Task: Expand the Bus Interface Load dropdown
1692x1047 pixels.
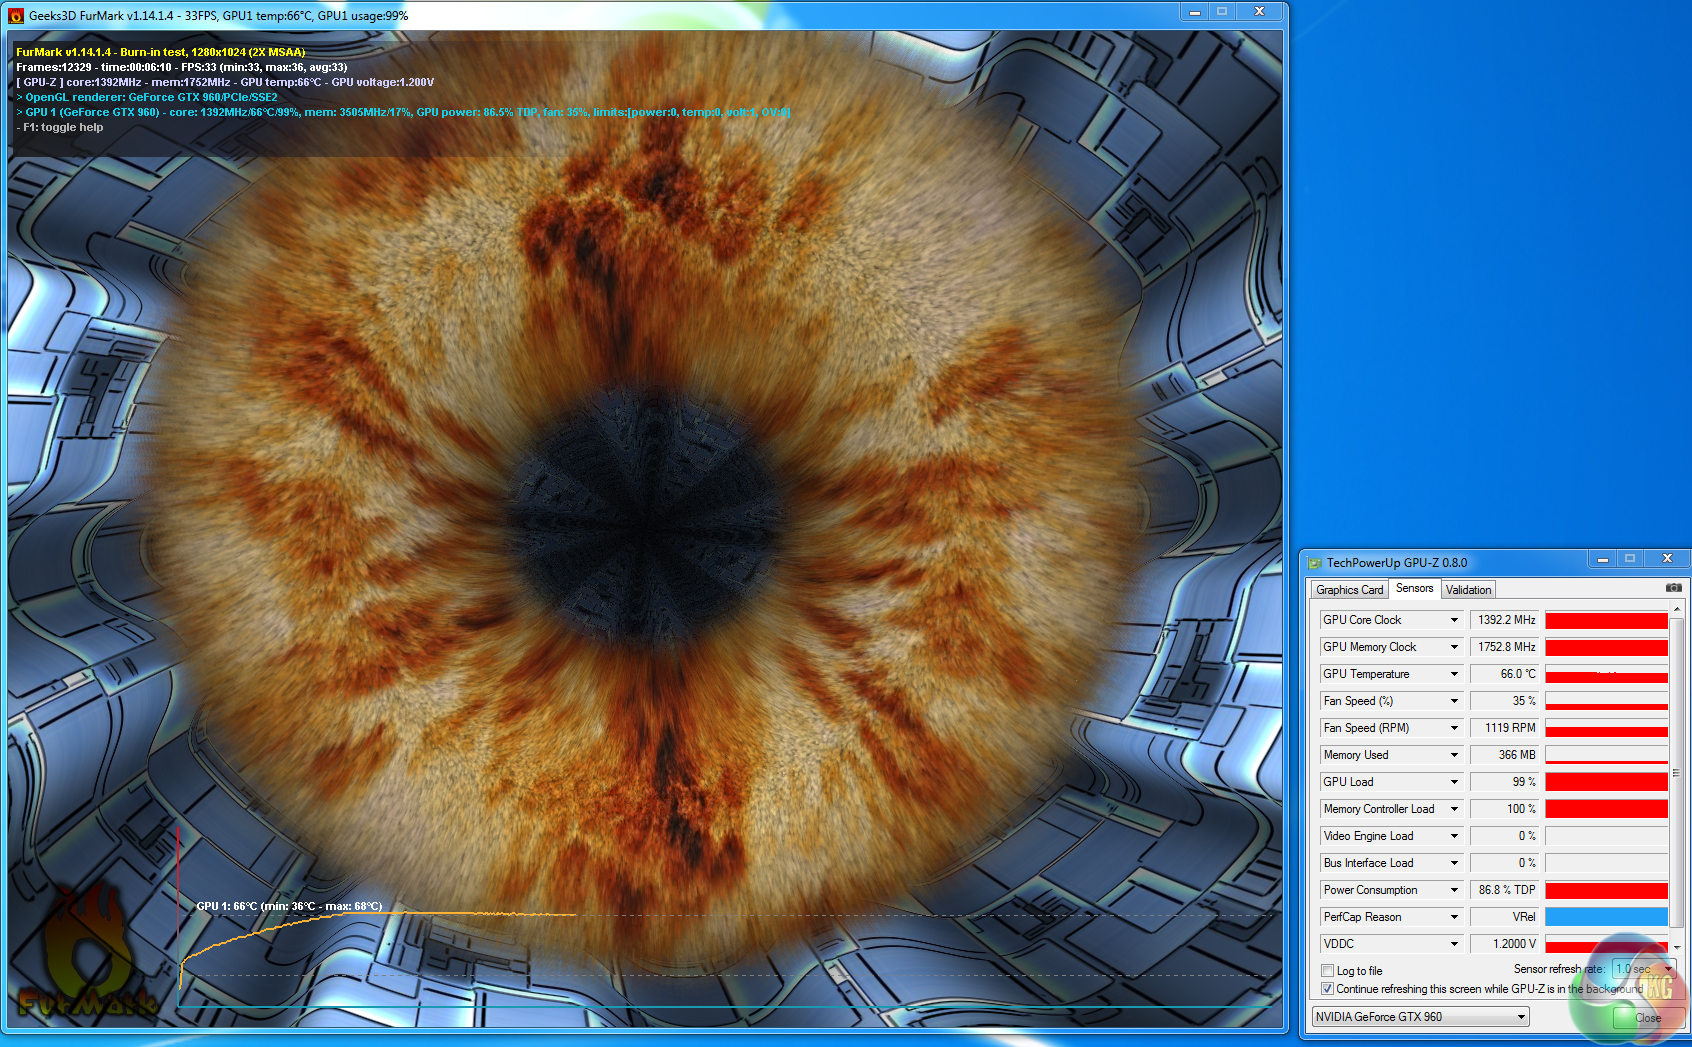Action: 1454,863
